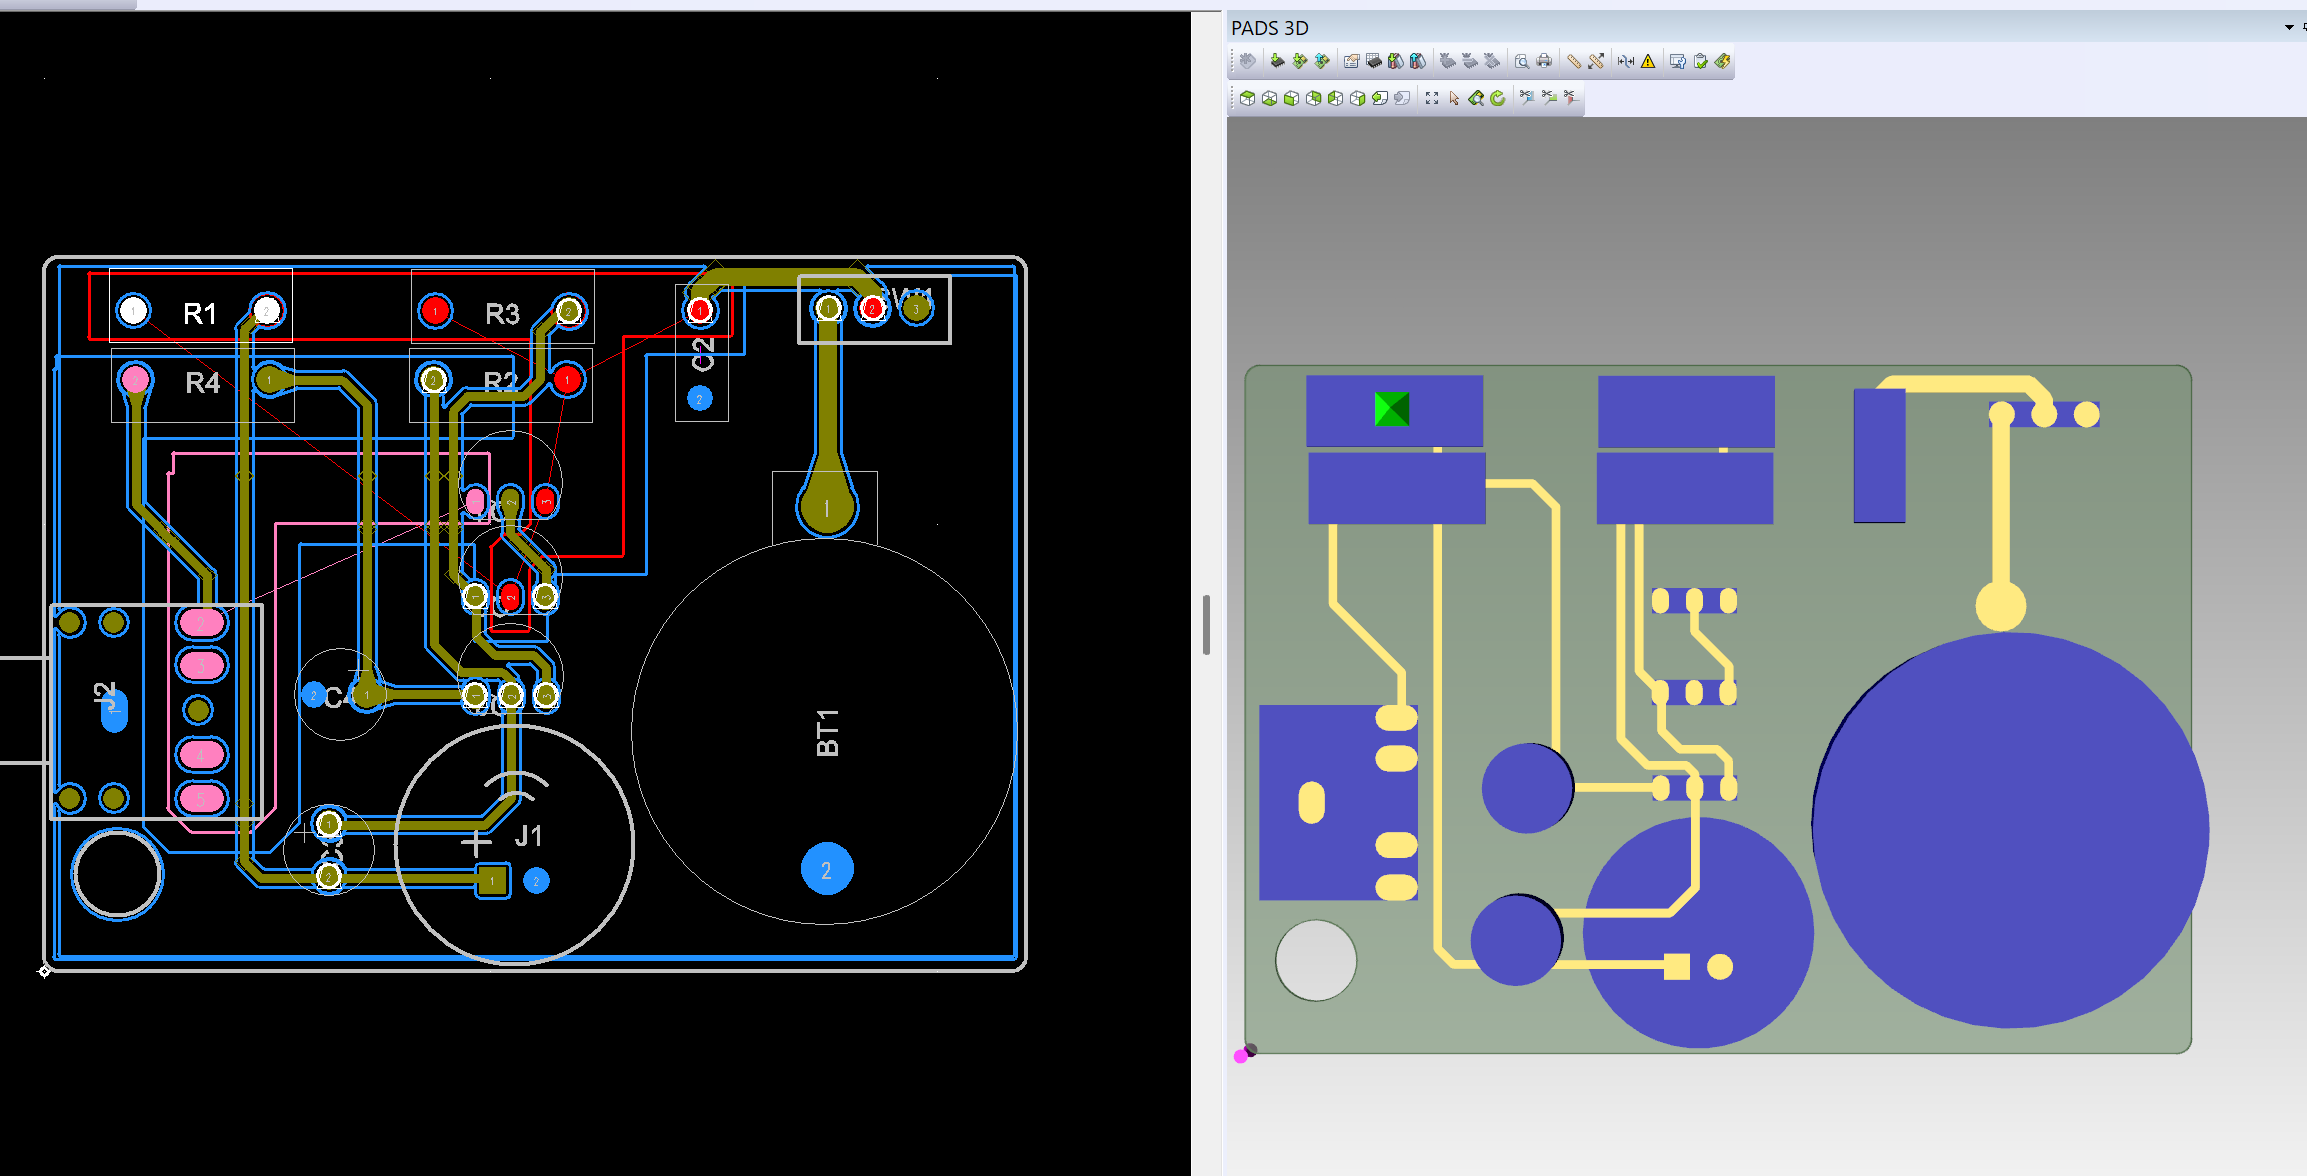Select component R1 label in layout view
Viewport: 2307px width, 1176px height.
[x=200, y=313]
